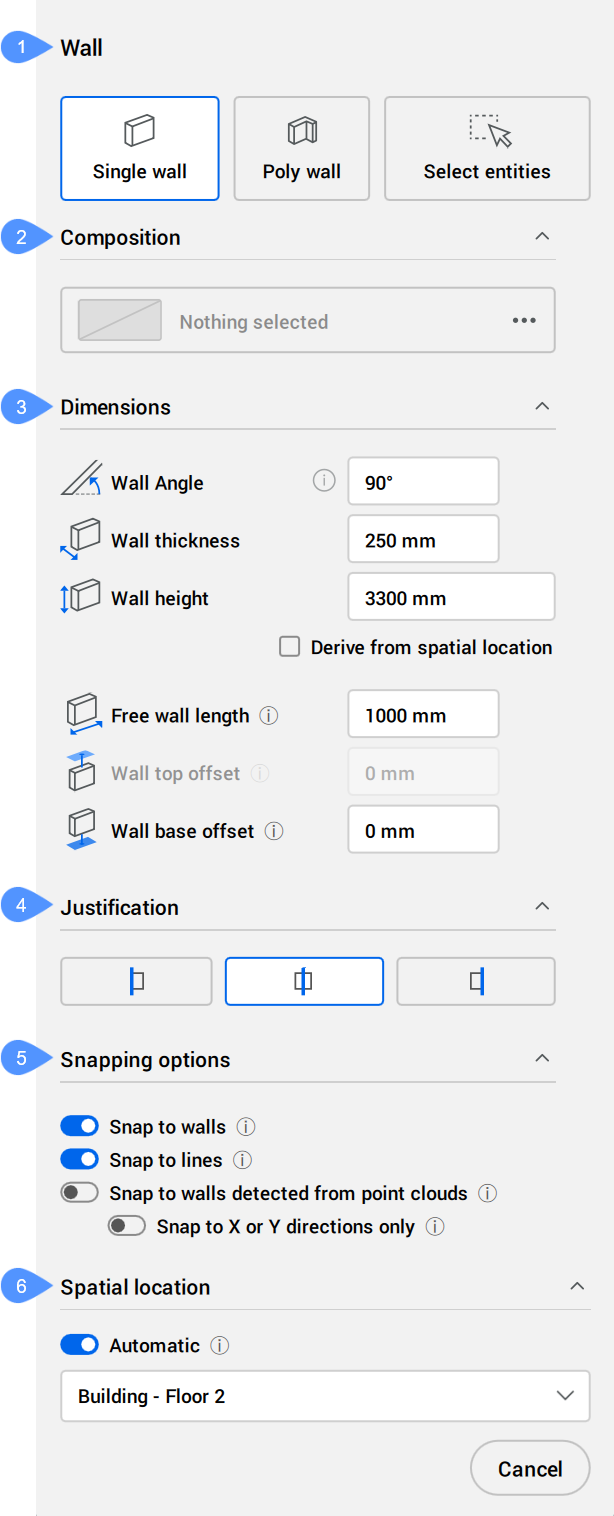Set right wall justification
Screen dimensions: 614x1516
[476, 981]
